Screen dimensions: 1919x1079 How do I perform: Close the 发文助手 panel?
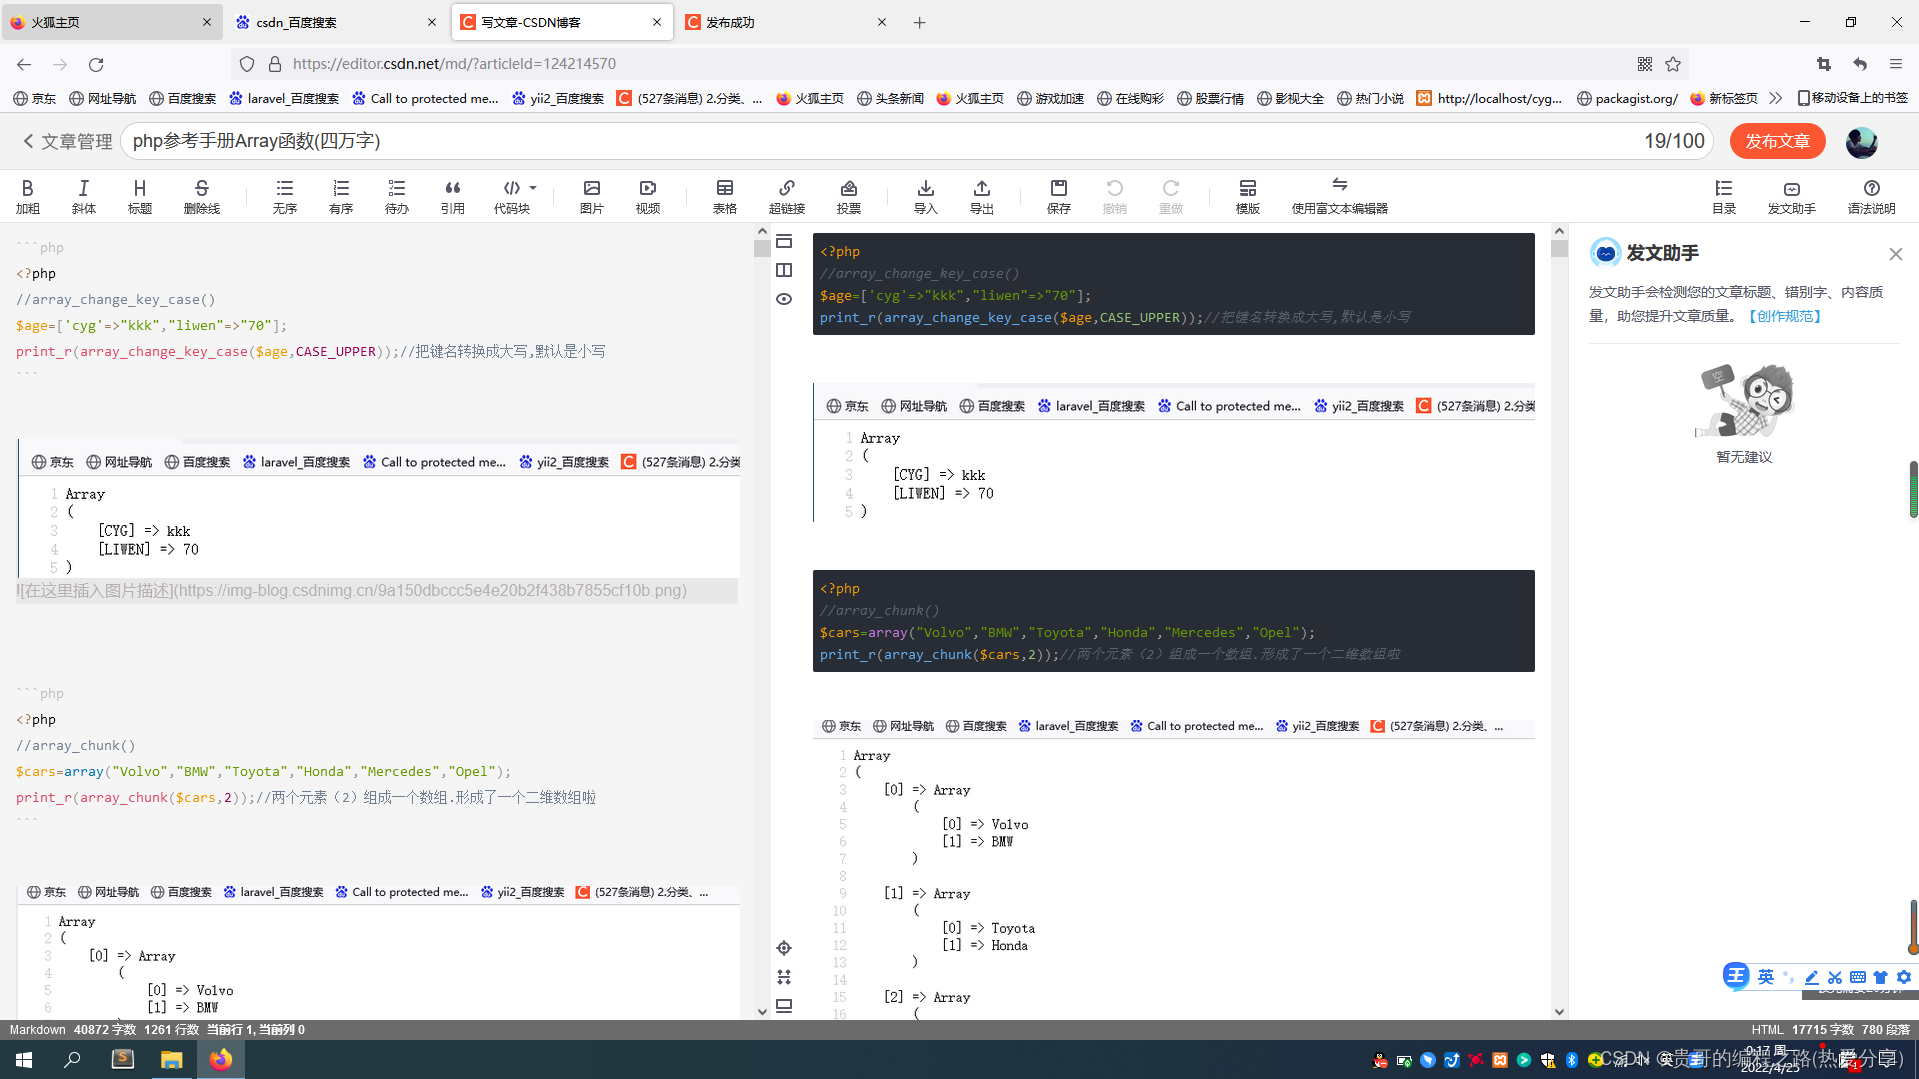[1895, 254]
